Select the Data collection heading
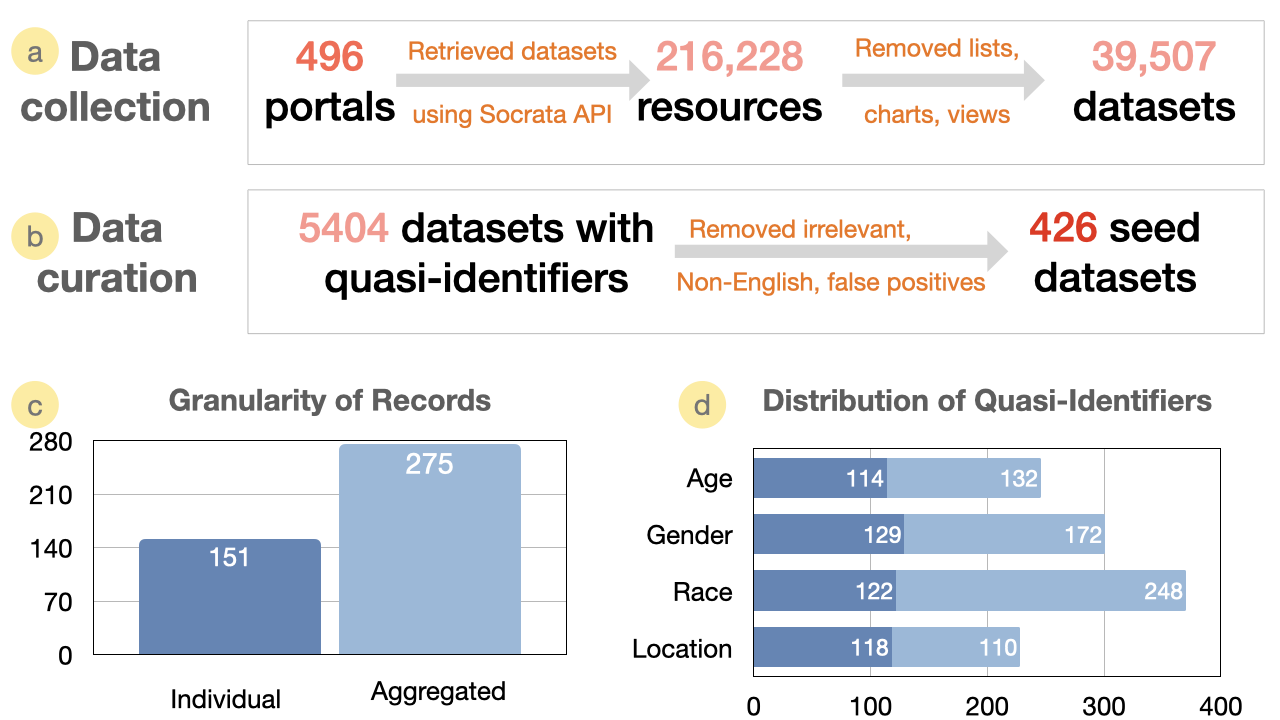The image size is (1280, 720). 115,82
